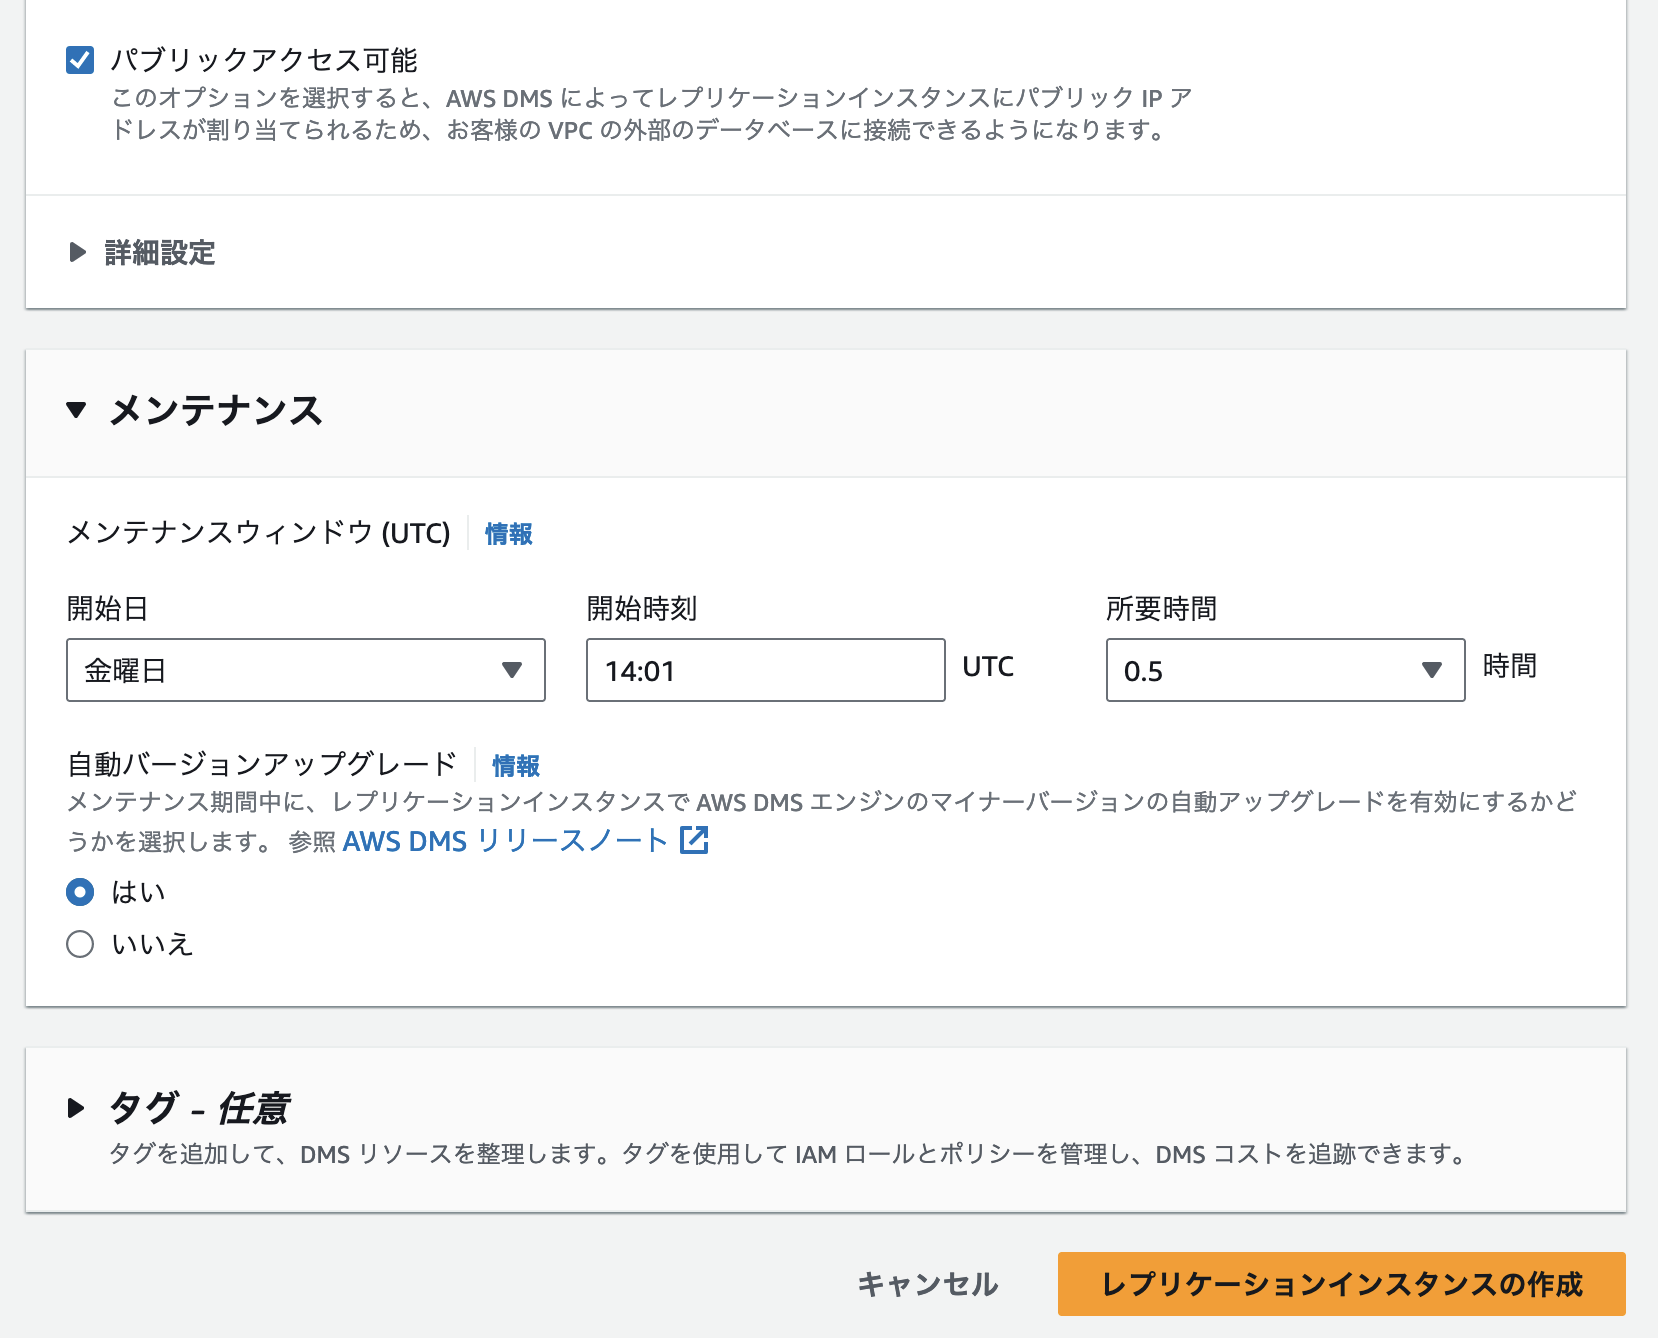Expand the 詳細設定 section

click(x=142, y=252)
